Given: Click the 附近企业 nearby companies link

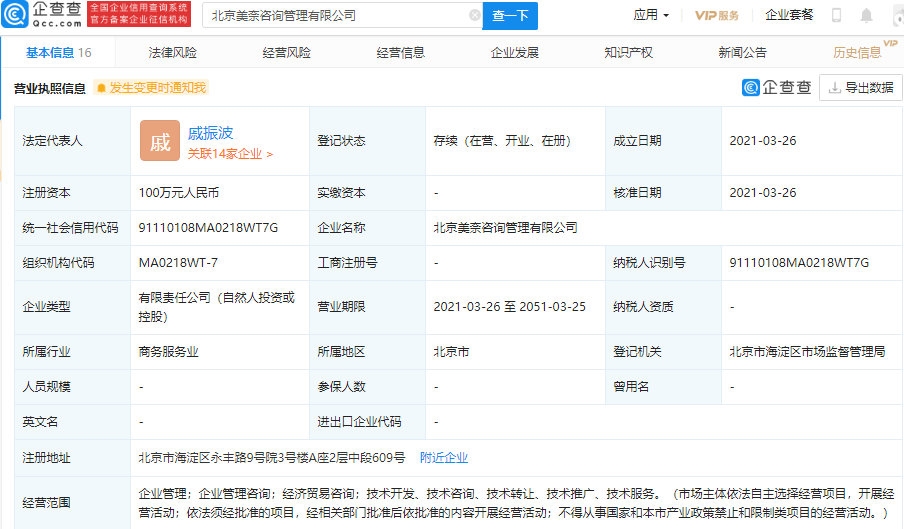Looking at the screenshot, I should click(x=443, y=458).
